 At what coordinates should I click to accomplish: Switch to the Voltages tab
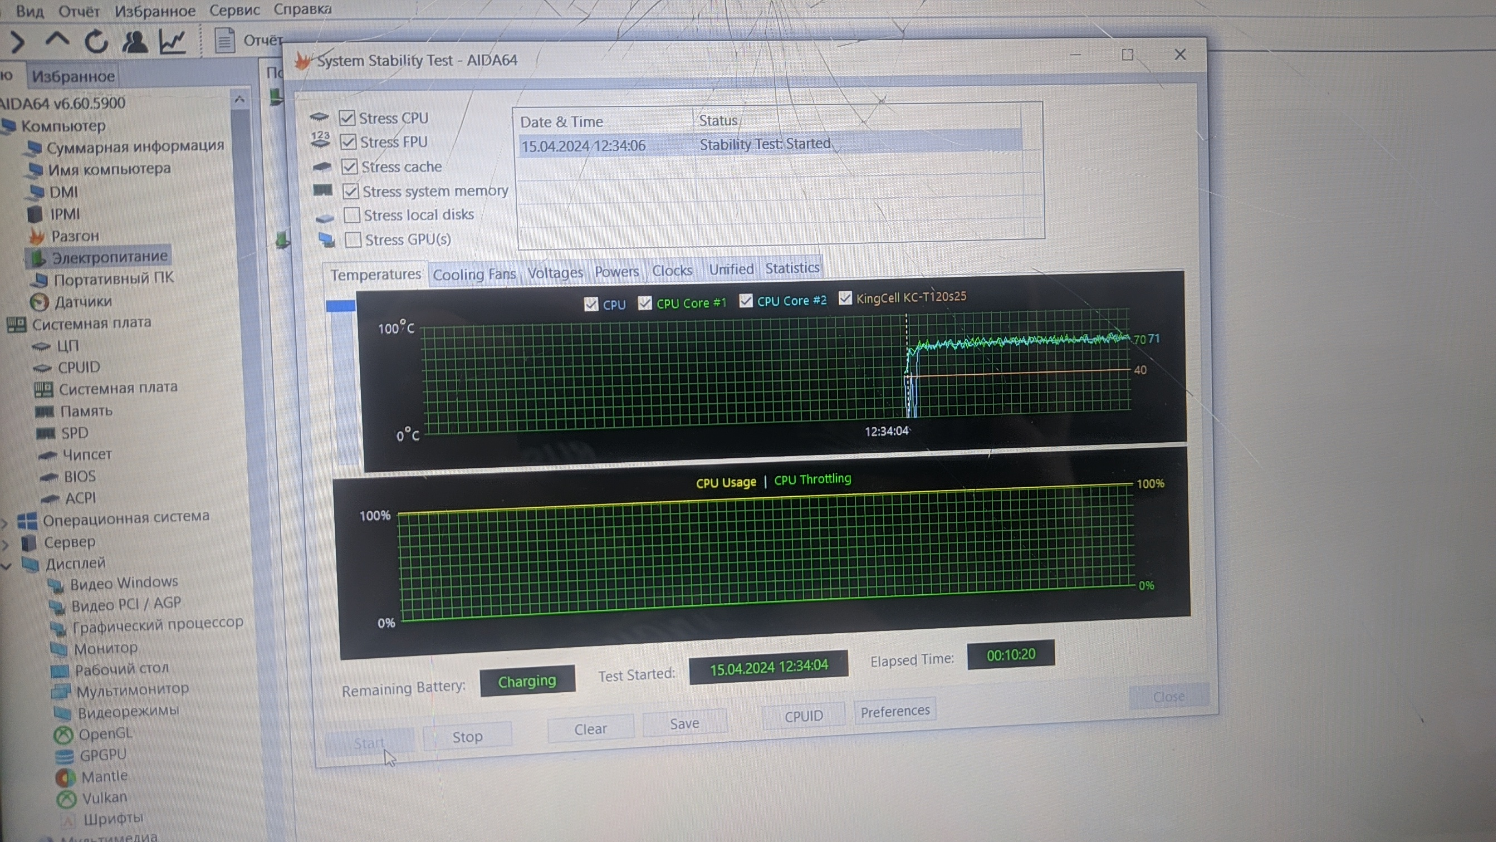pyautogui.click(x=555, y=272)
